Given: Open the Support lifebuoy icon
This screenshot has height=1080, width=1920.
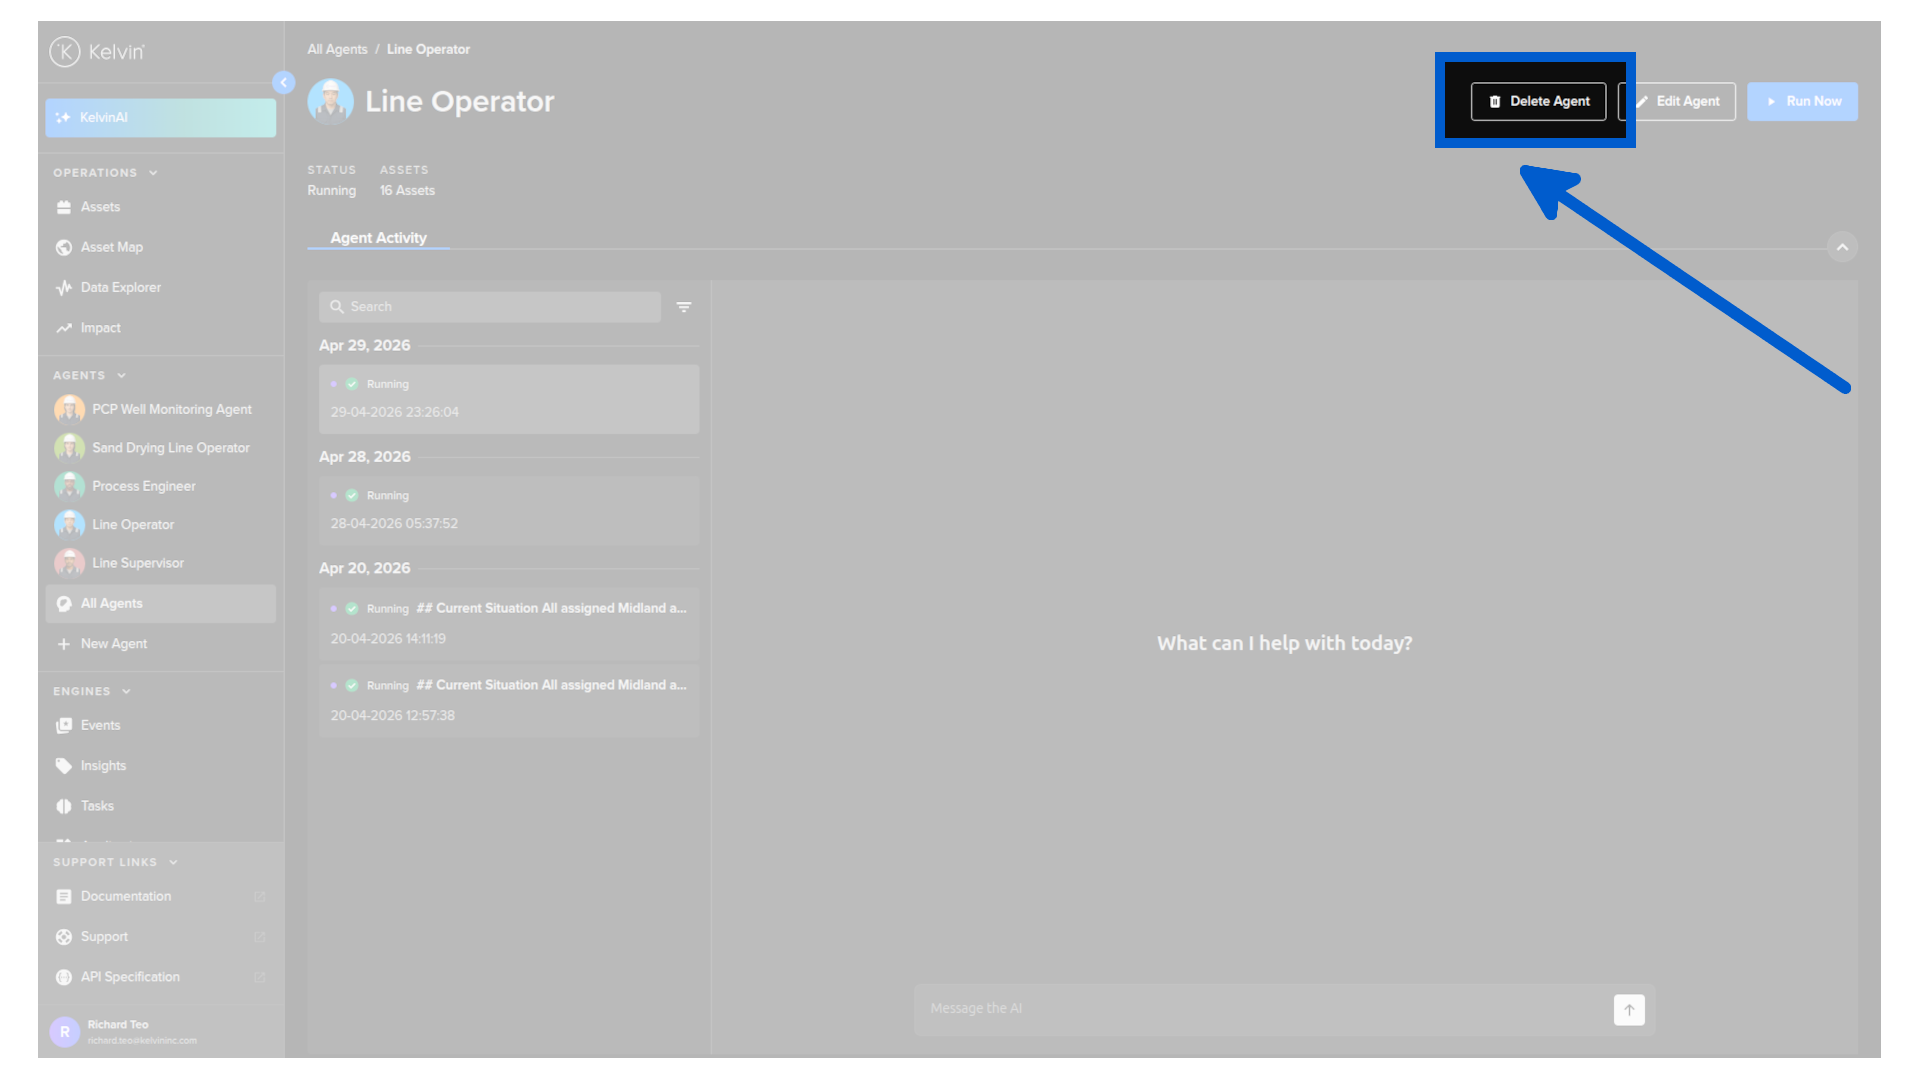Looking at the screenshot, I should (x=64, y=937).
